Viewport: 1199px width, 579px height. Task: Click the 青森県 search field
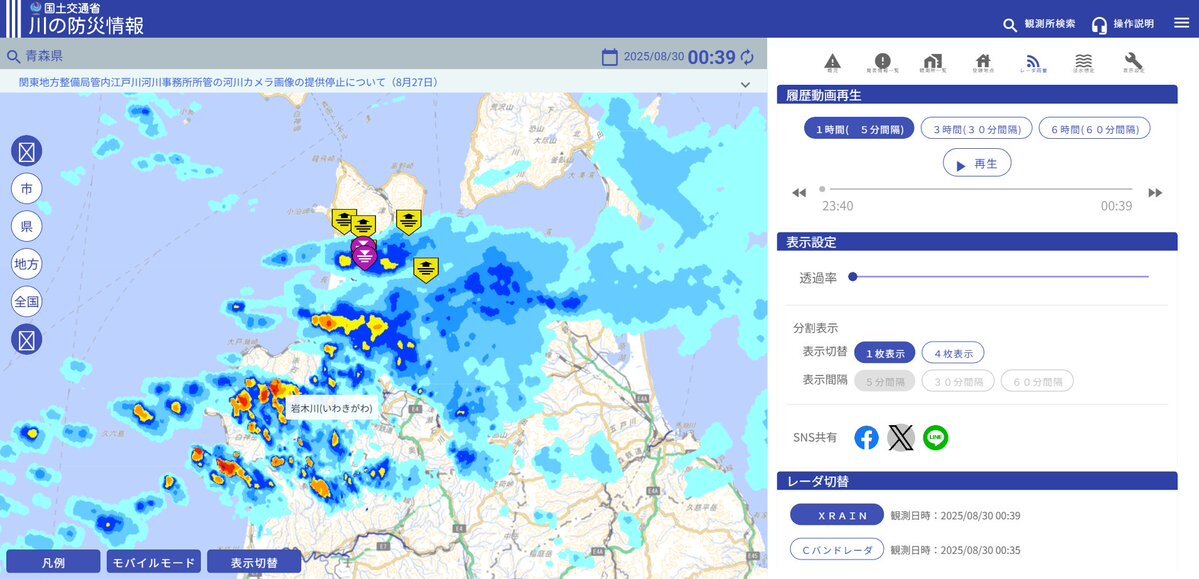pos(298,57)
